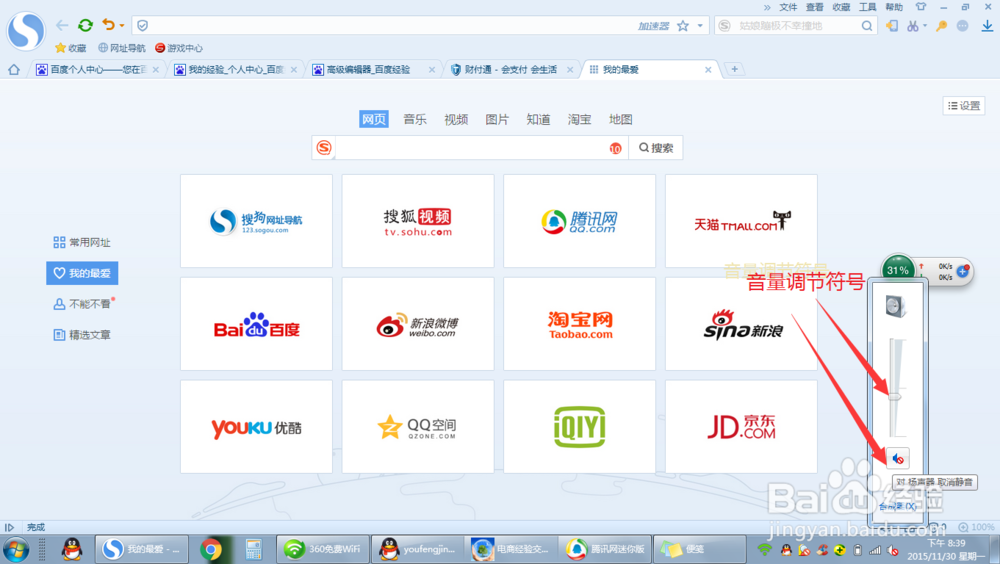This screenshot has width=1000, height=564.
Task: Click the orange undo/restore closed tab icon
Action: [108, 26]
